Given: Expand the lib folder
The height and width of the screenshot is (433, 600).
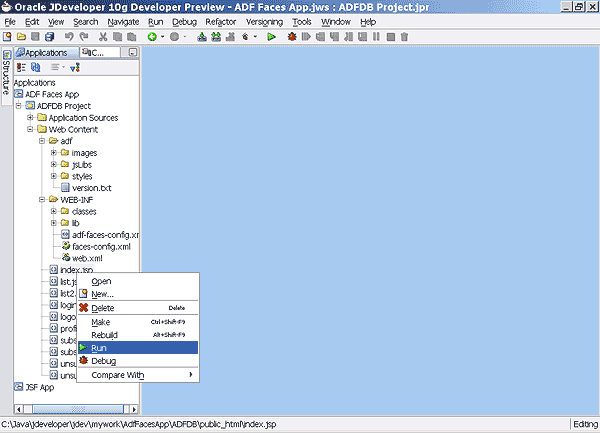Looking at the screenshot, I should 54,223.
